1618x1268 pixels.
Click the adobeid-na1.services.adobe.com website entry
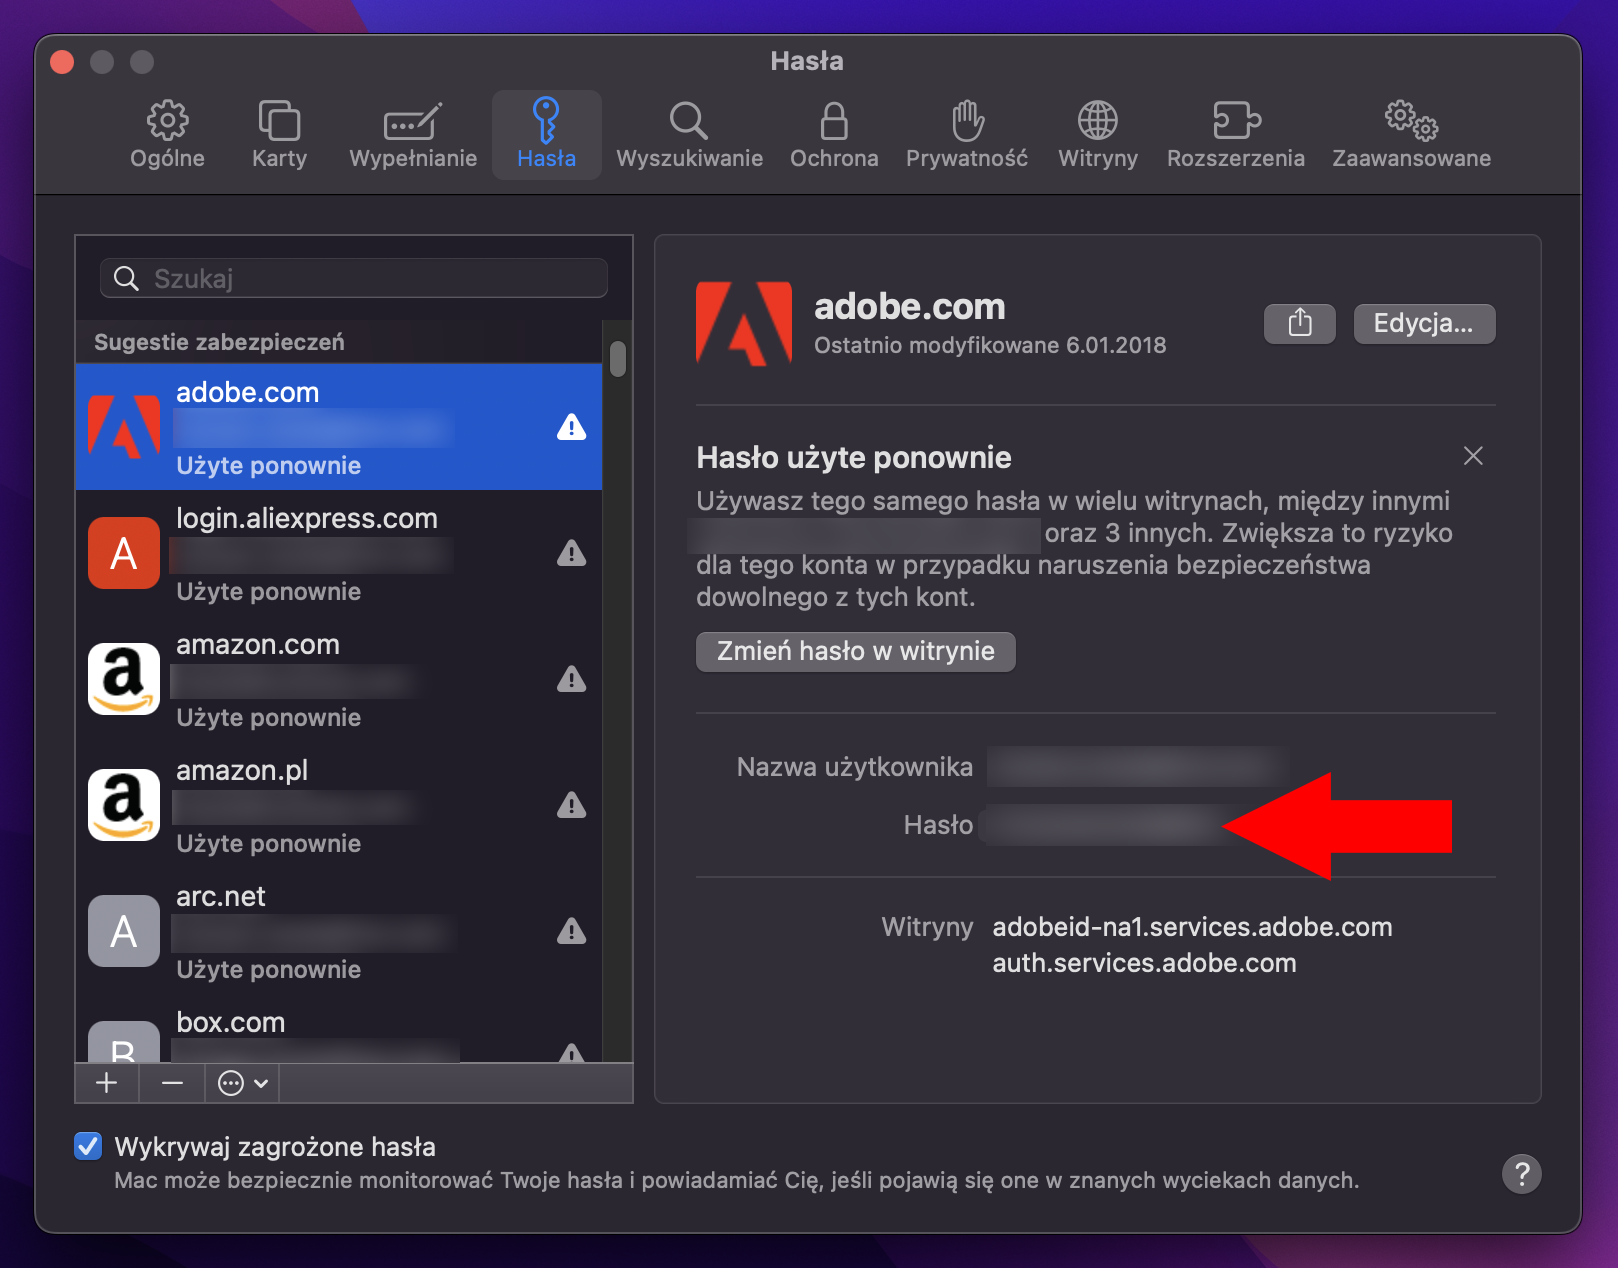(x=1192, y=926)
